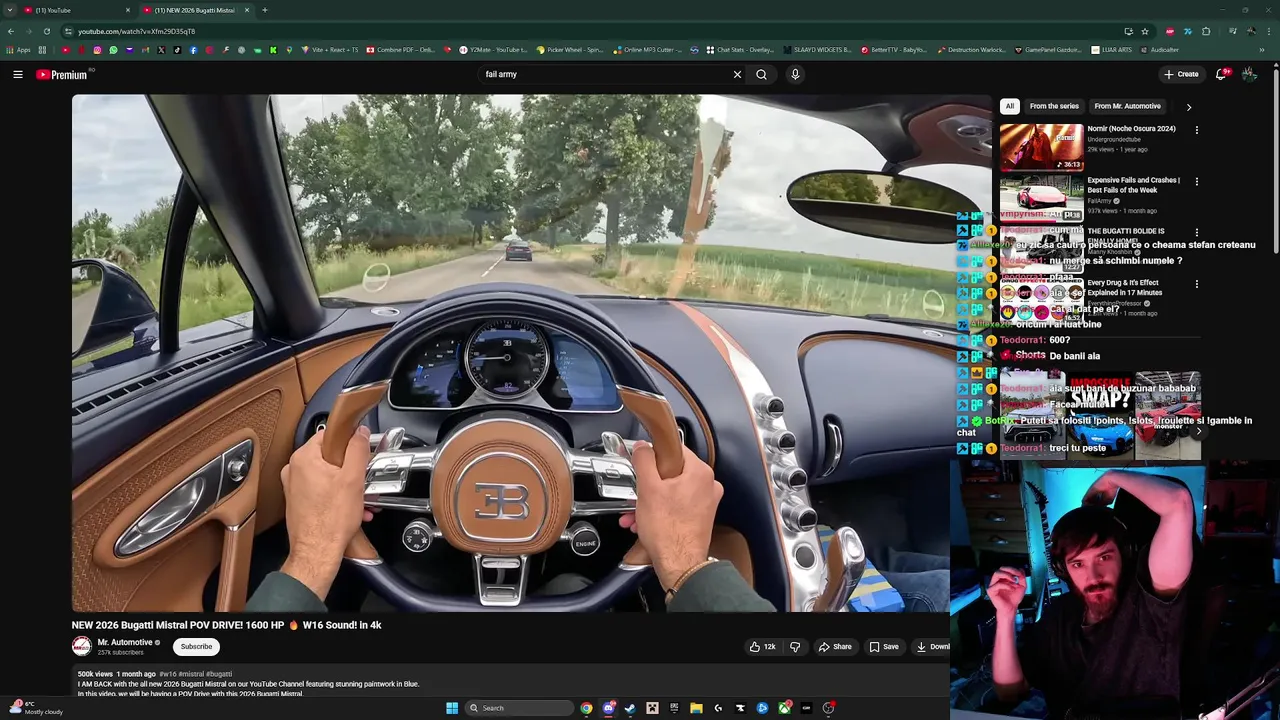The width and height of the screenshot is (1280, 720).
Task: Save the video to a playlist
Action: (884, 647)
